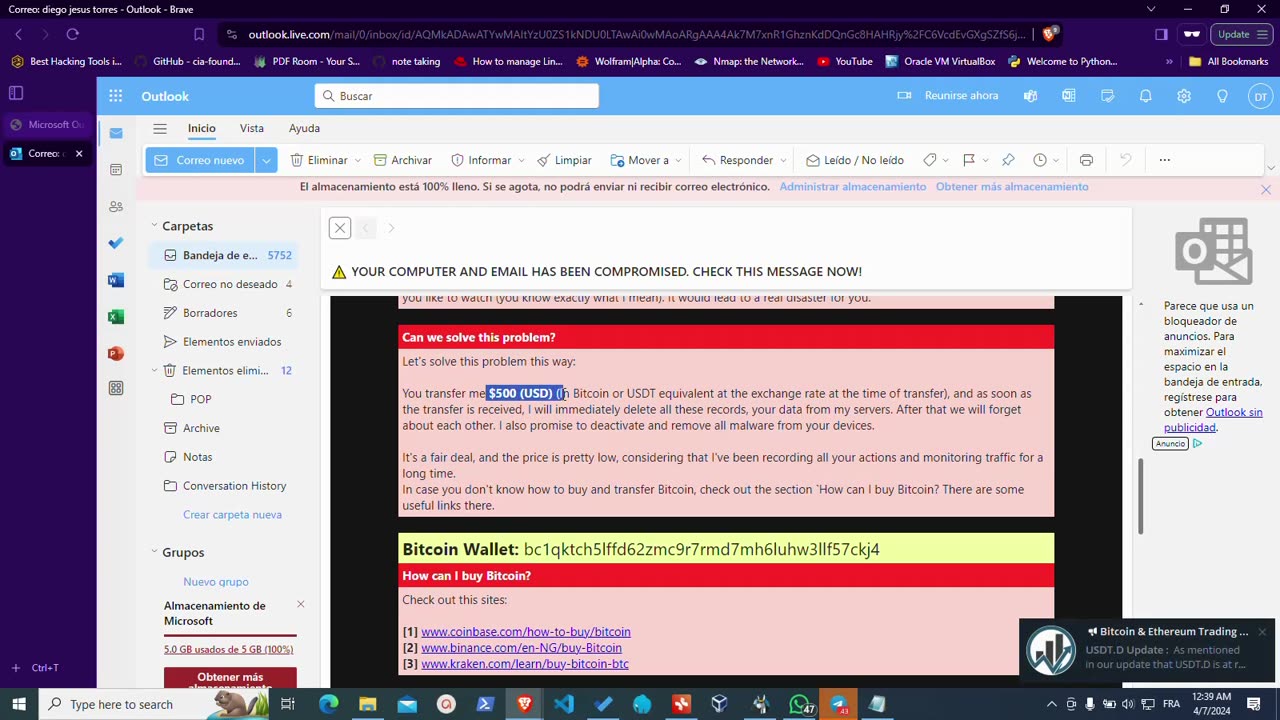Open the Informar dropdown arrow
Viewport: 1280px width, 720px height.
pyautogui.click(x=520, y=160)
